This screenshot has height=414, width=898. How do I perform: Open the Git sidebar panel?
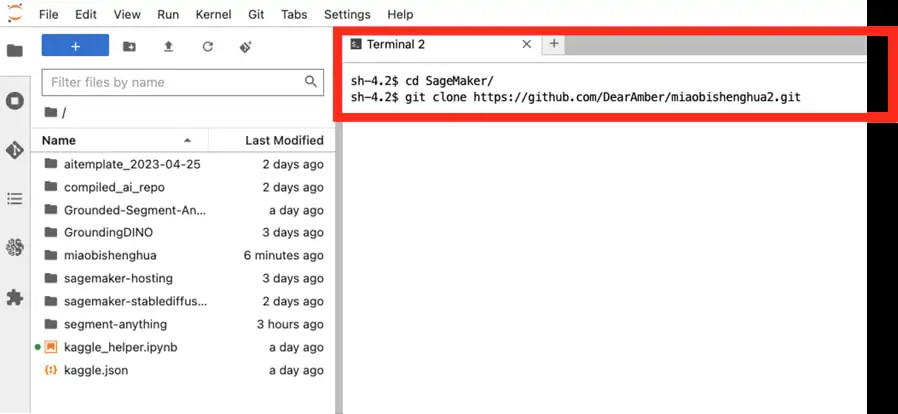(15, 150)
